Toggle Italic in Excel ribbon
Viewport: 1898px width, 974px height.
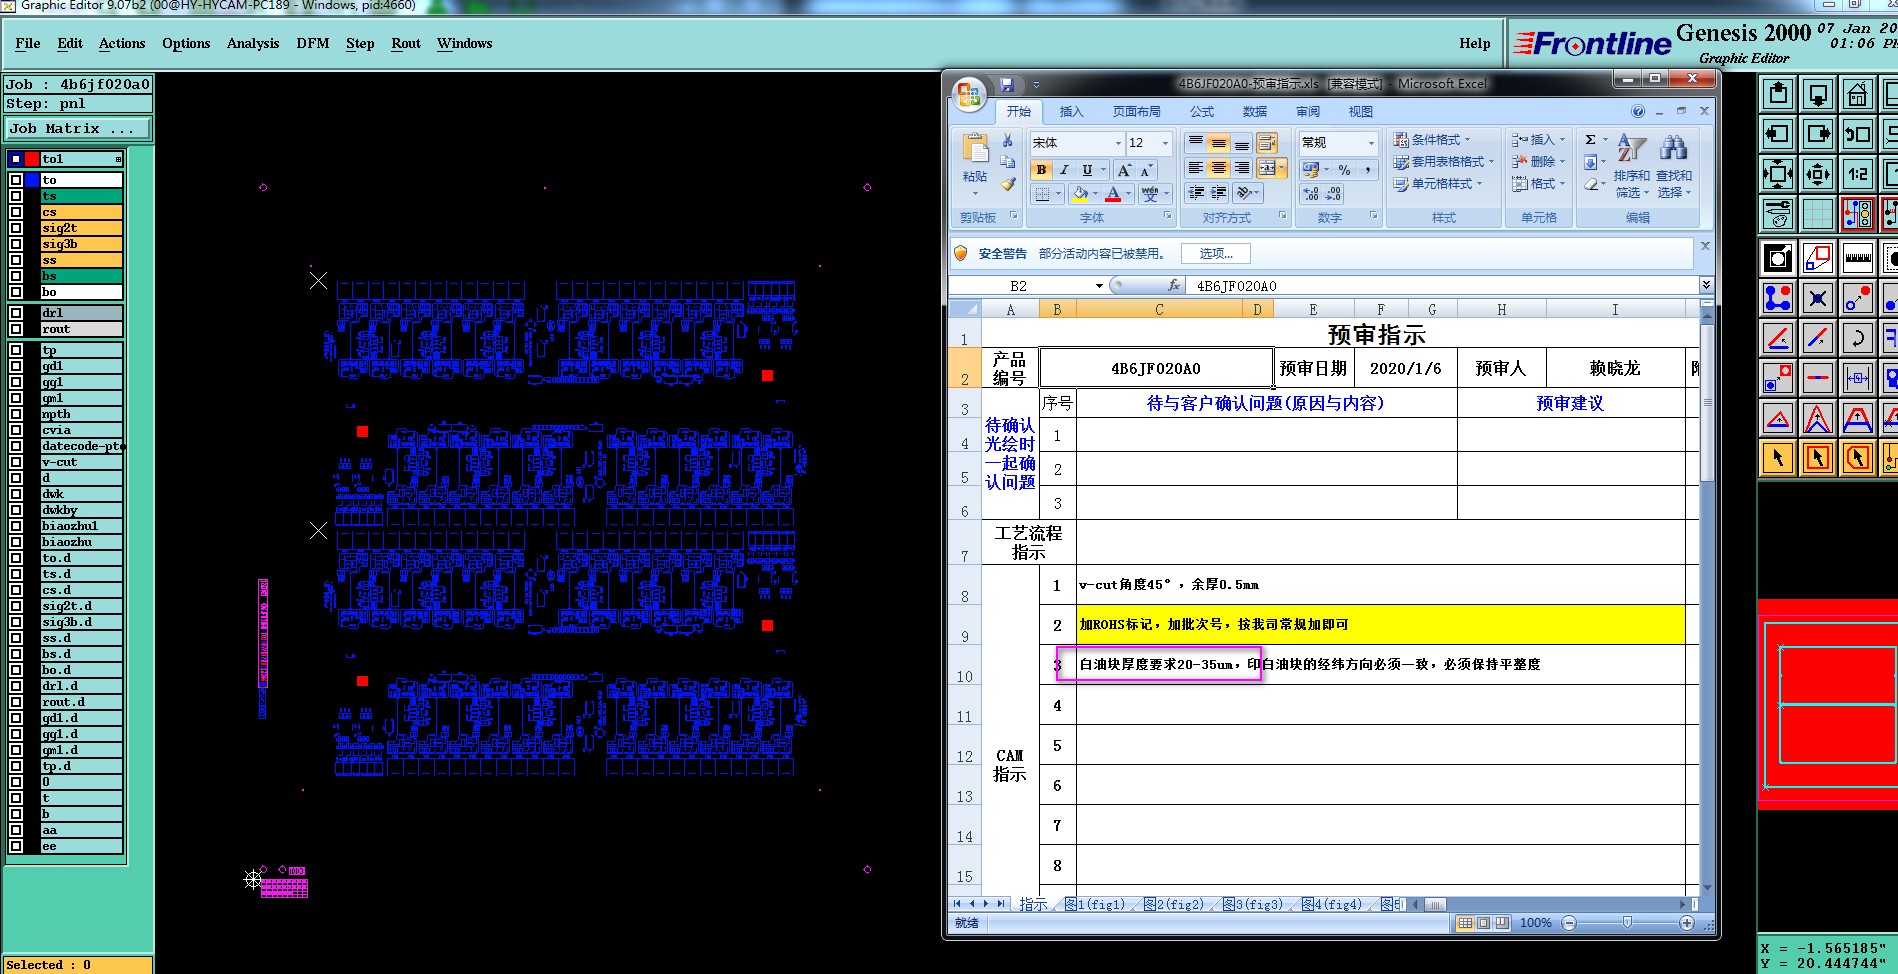pos(1064,170)
